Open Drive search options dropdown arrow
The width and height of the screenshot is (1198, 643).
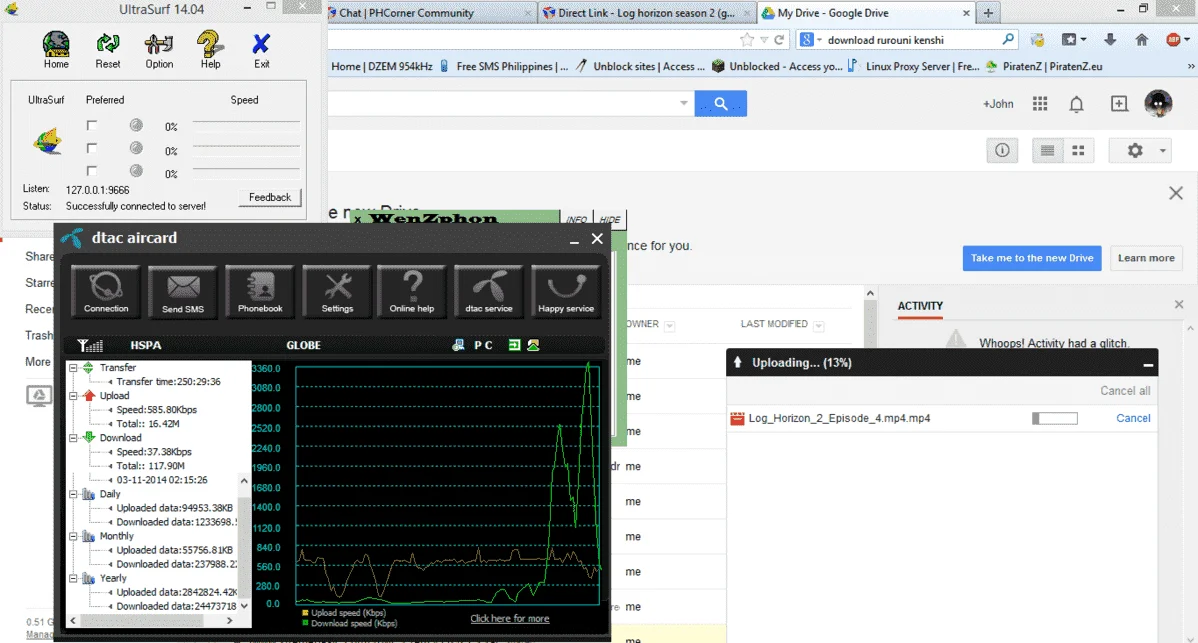[684, 103]
